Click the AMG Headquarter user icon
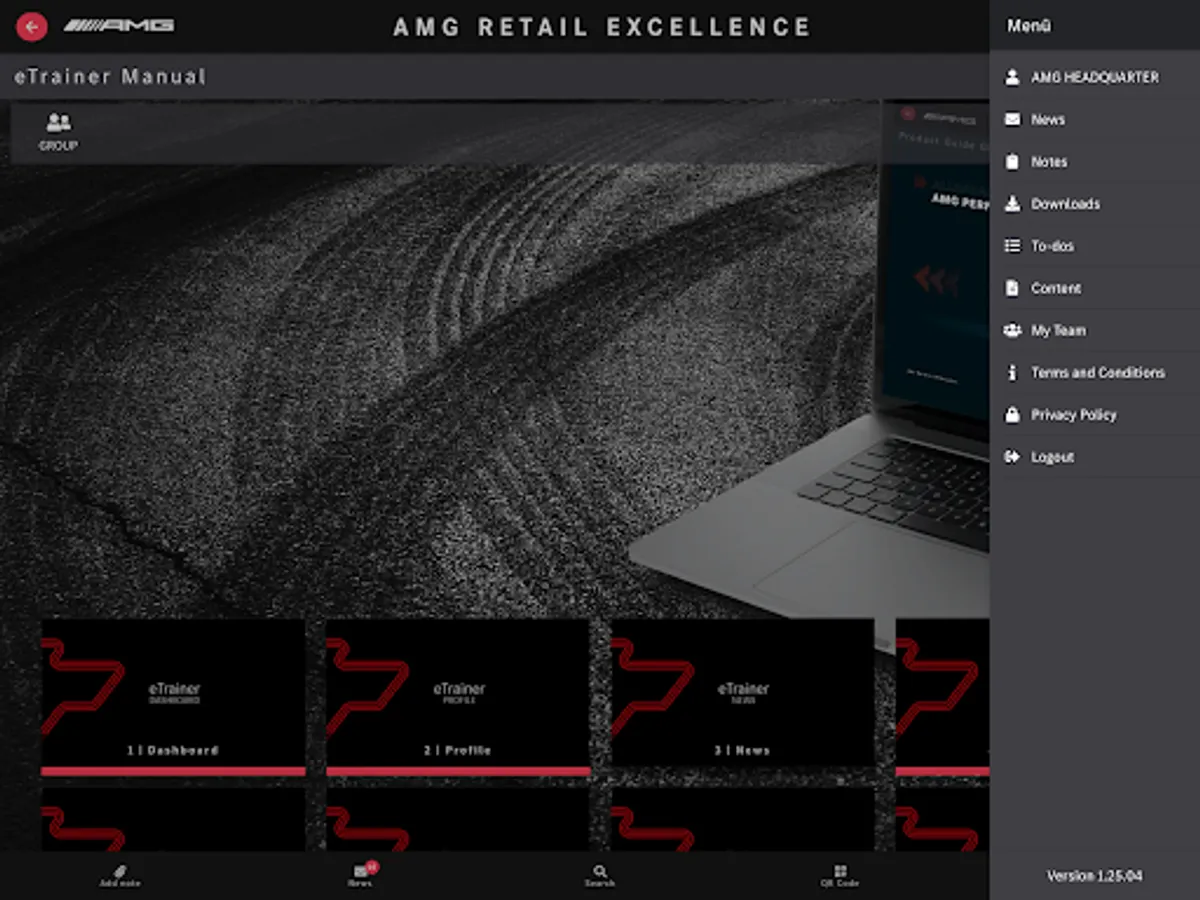Screen dimensions: 1200x900 click(1012, 77)
